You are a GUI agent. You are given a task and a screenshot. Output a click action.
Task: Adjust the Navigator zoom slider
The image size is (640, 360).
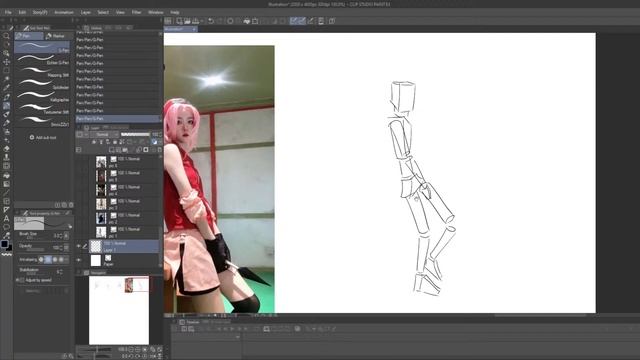click(97, 350)
